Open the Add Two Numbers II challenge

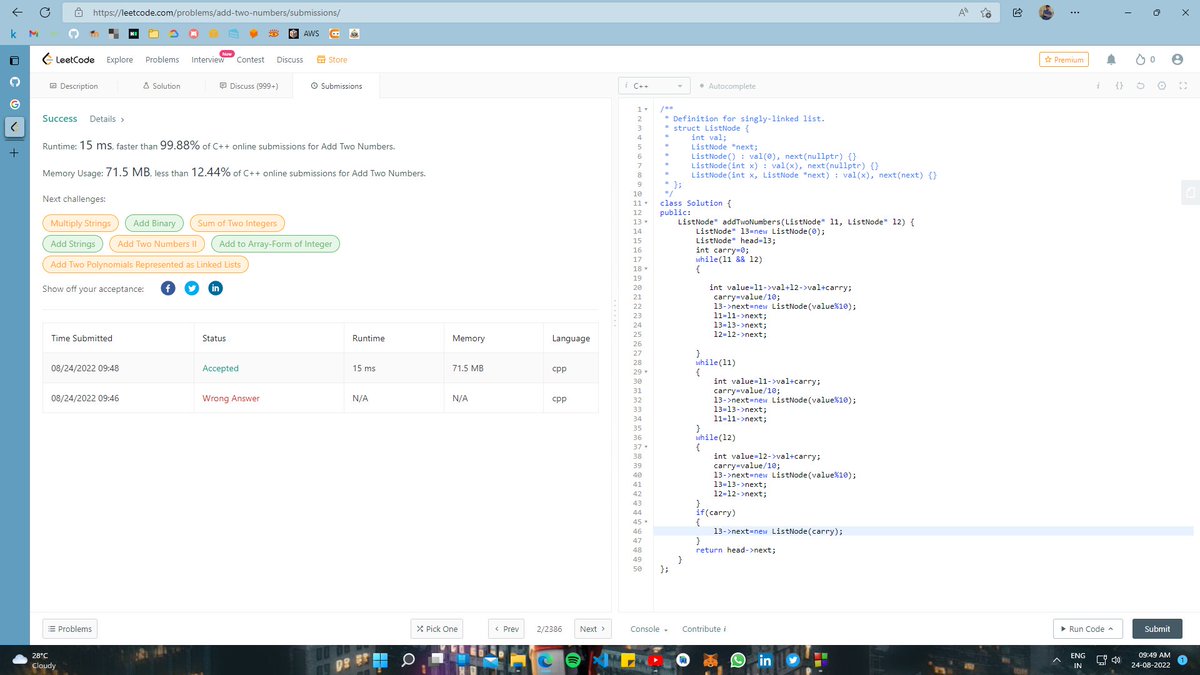tap(157, 244)
